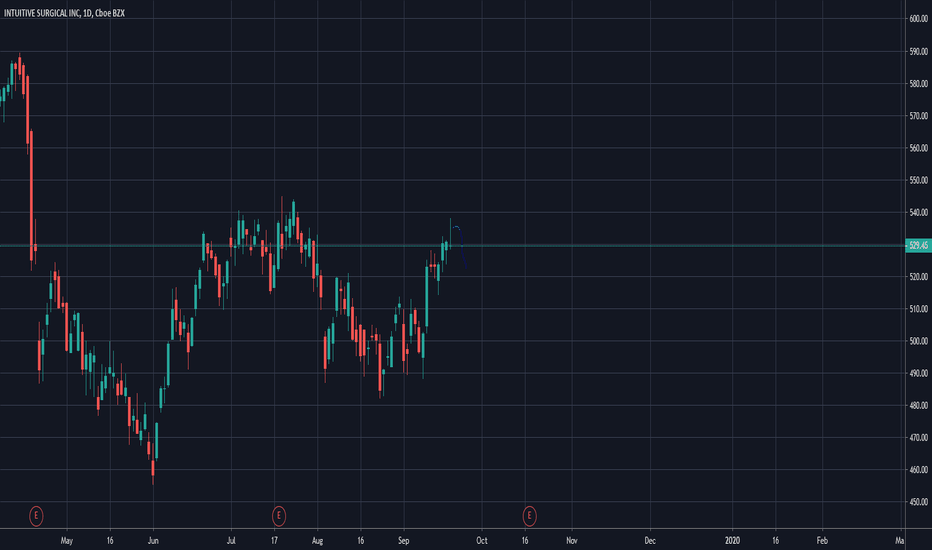932x550 pixels.
Task: Click the earnings E marker at July 17
Action: (279, 516)
